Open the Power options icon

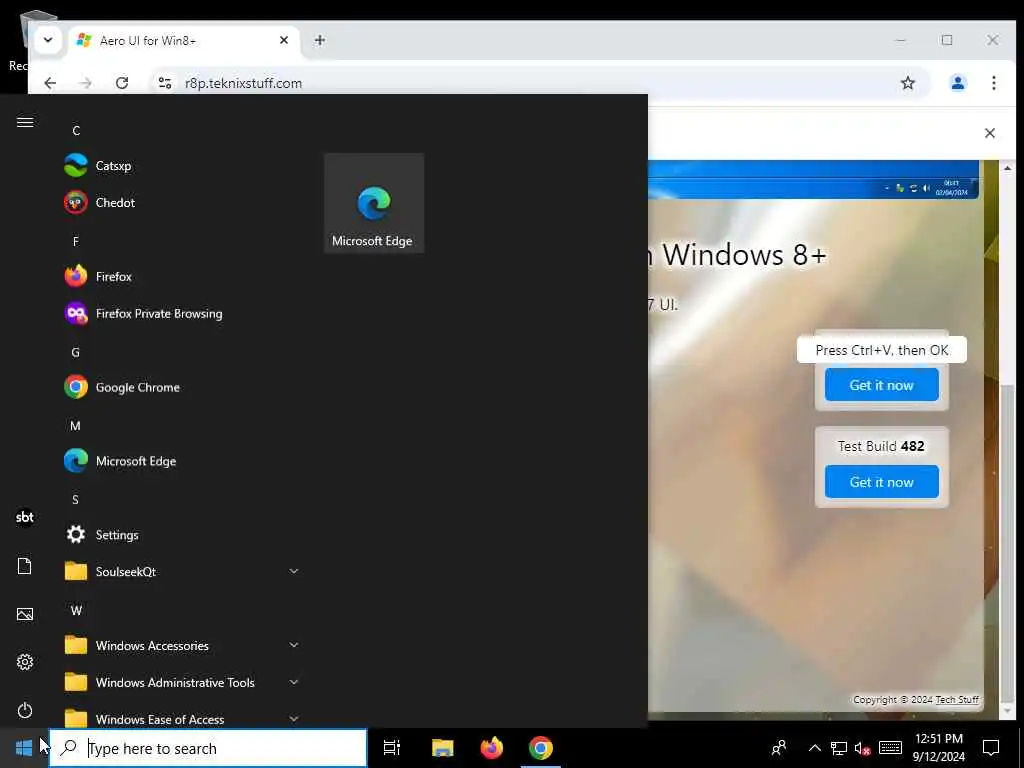click(25, 710)
